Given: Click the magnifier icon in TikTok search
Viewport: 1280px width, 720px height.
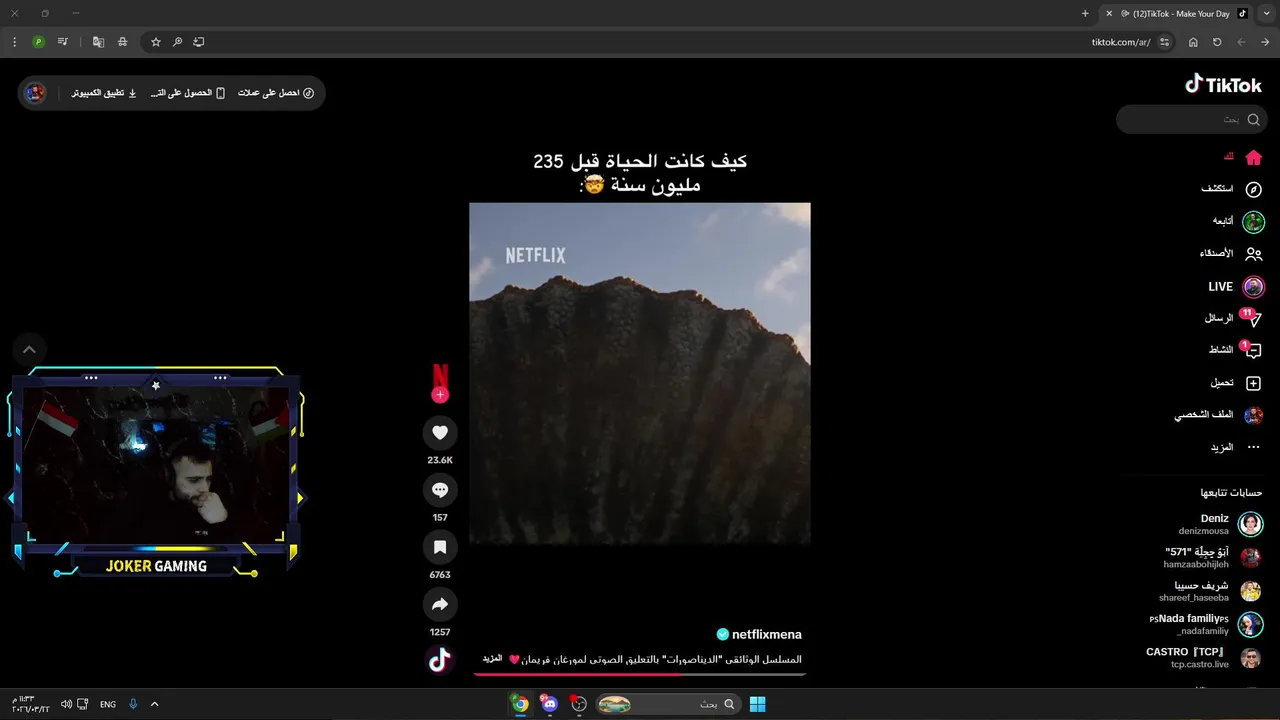Looking at the screenshot, I should click(1253, 119).
